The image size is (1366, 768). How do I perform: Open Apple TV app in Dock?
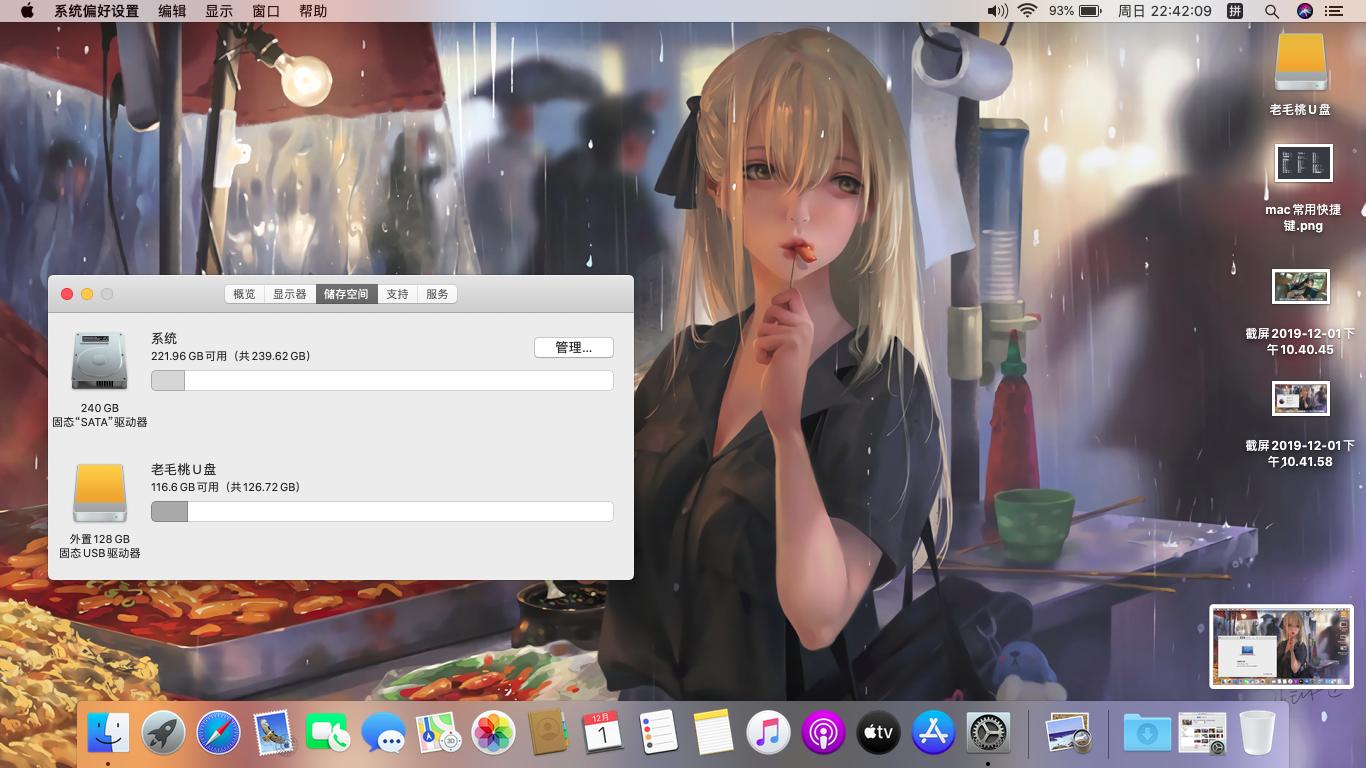(878, 733)
